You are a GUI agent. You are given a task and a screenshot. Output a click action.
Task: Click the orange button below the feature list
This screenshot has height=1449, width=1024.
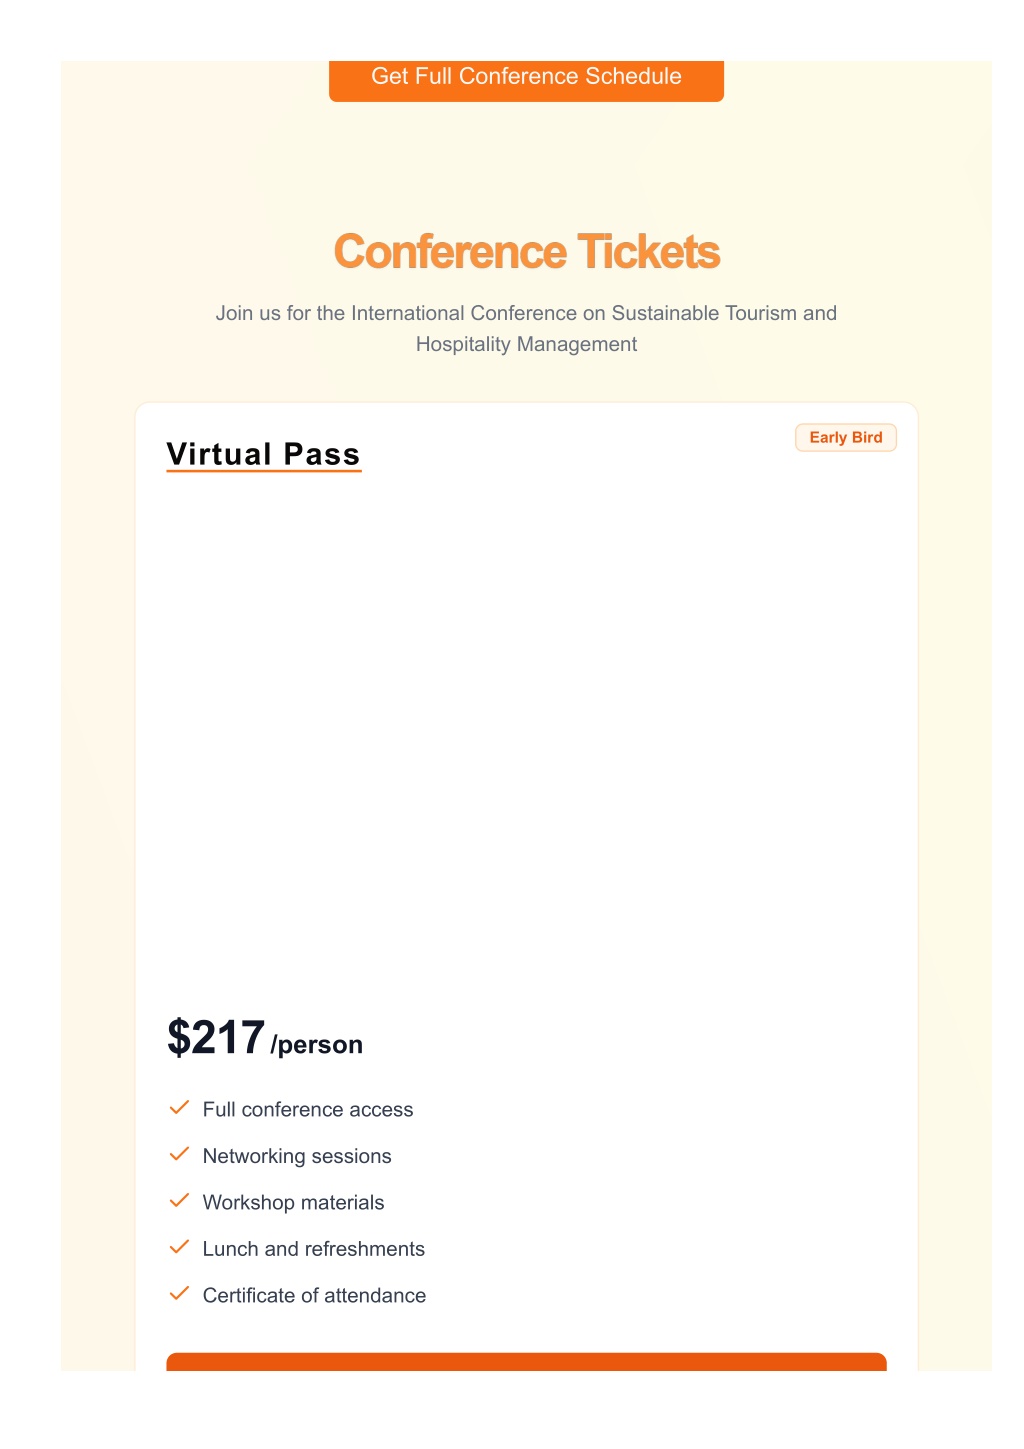(526, 1362)
